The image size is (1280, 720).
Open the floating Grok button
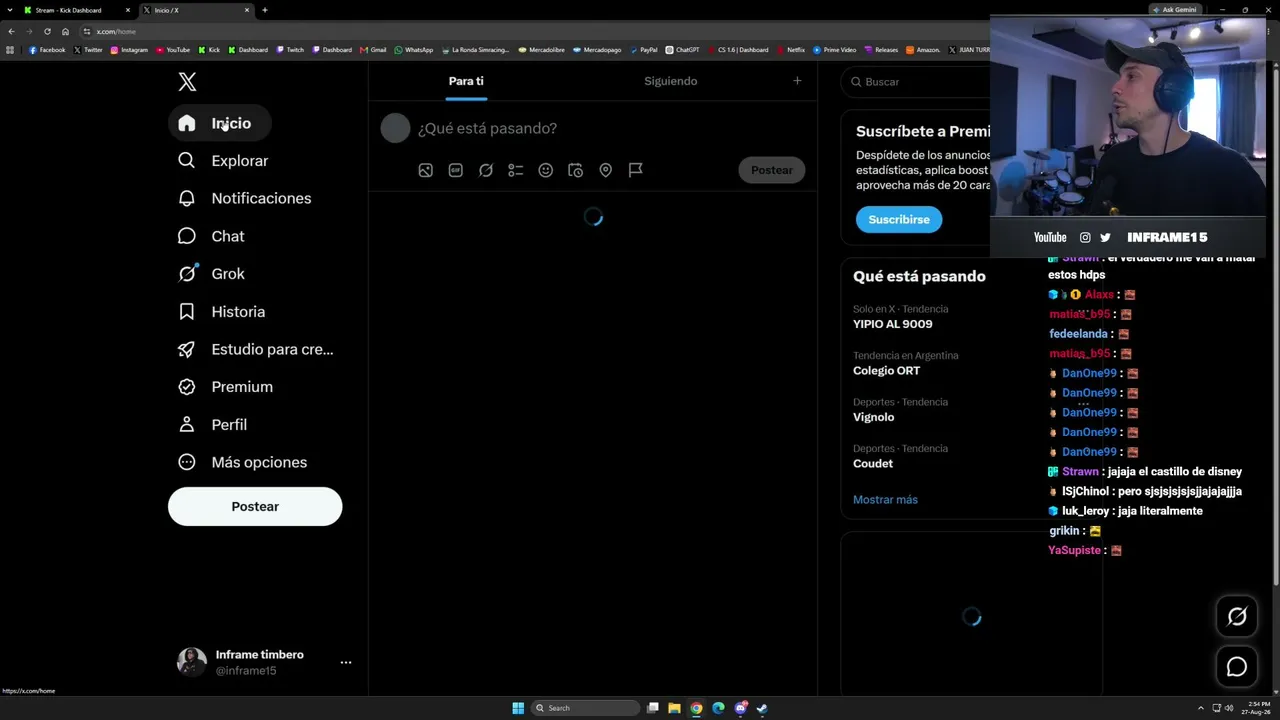click(x=1237, y=617)
